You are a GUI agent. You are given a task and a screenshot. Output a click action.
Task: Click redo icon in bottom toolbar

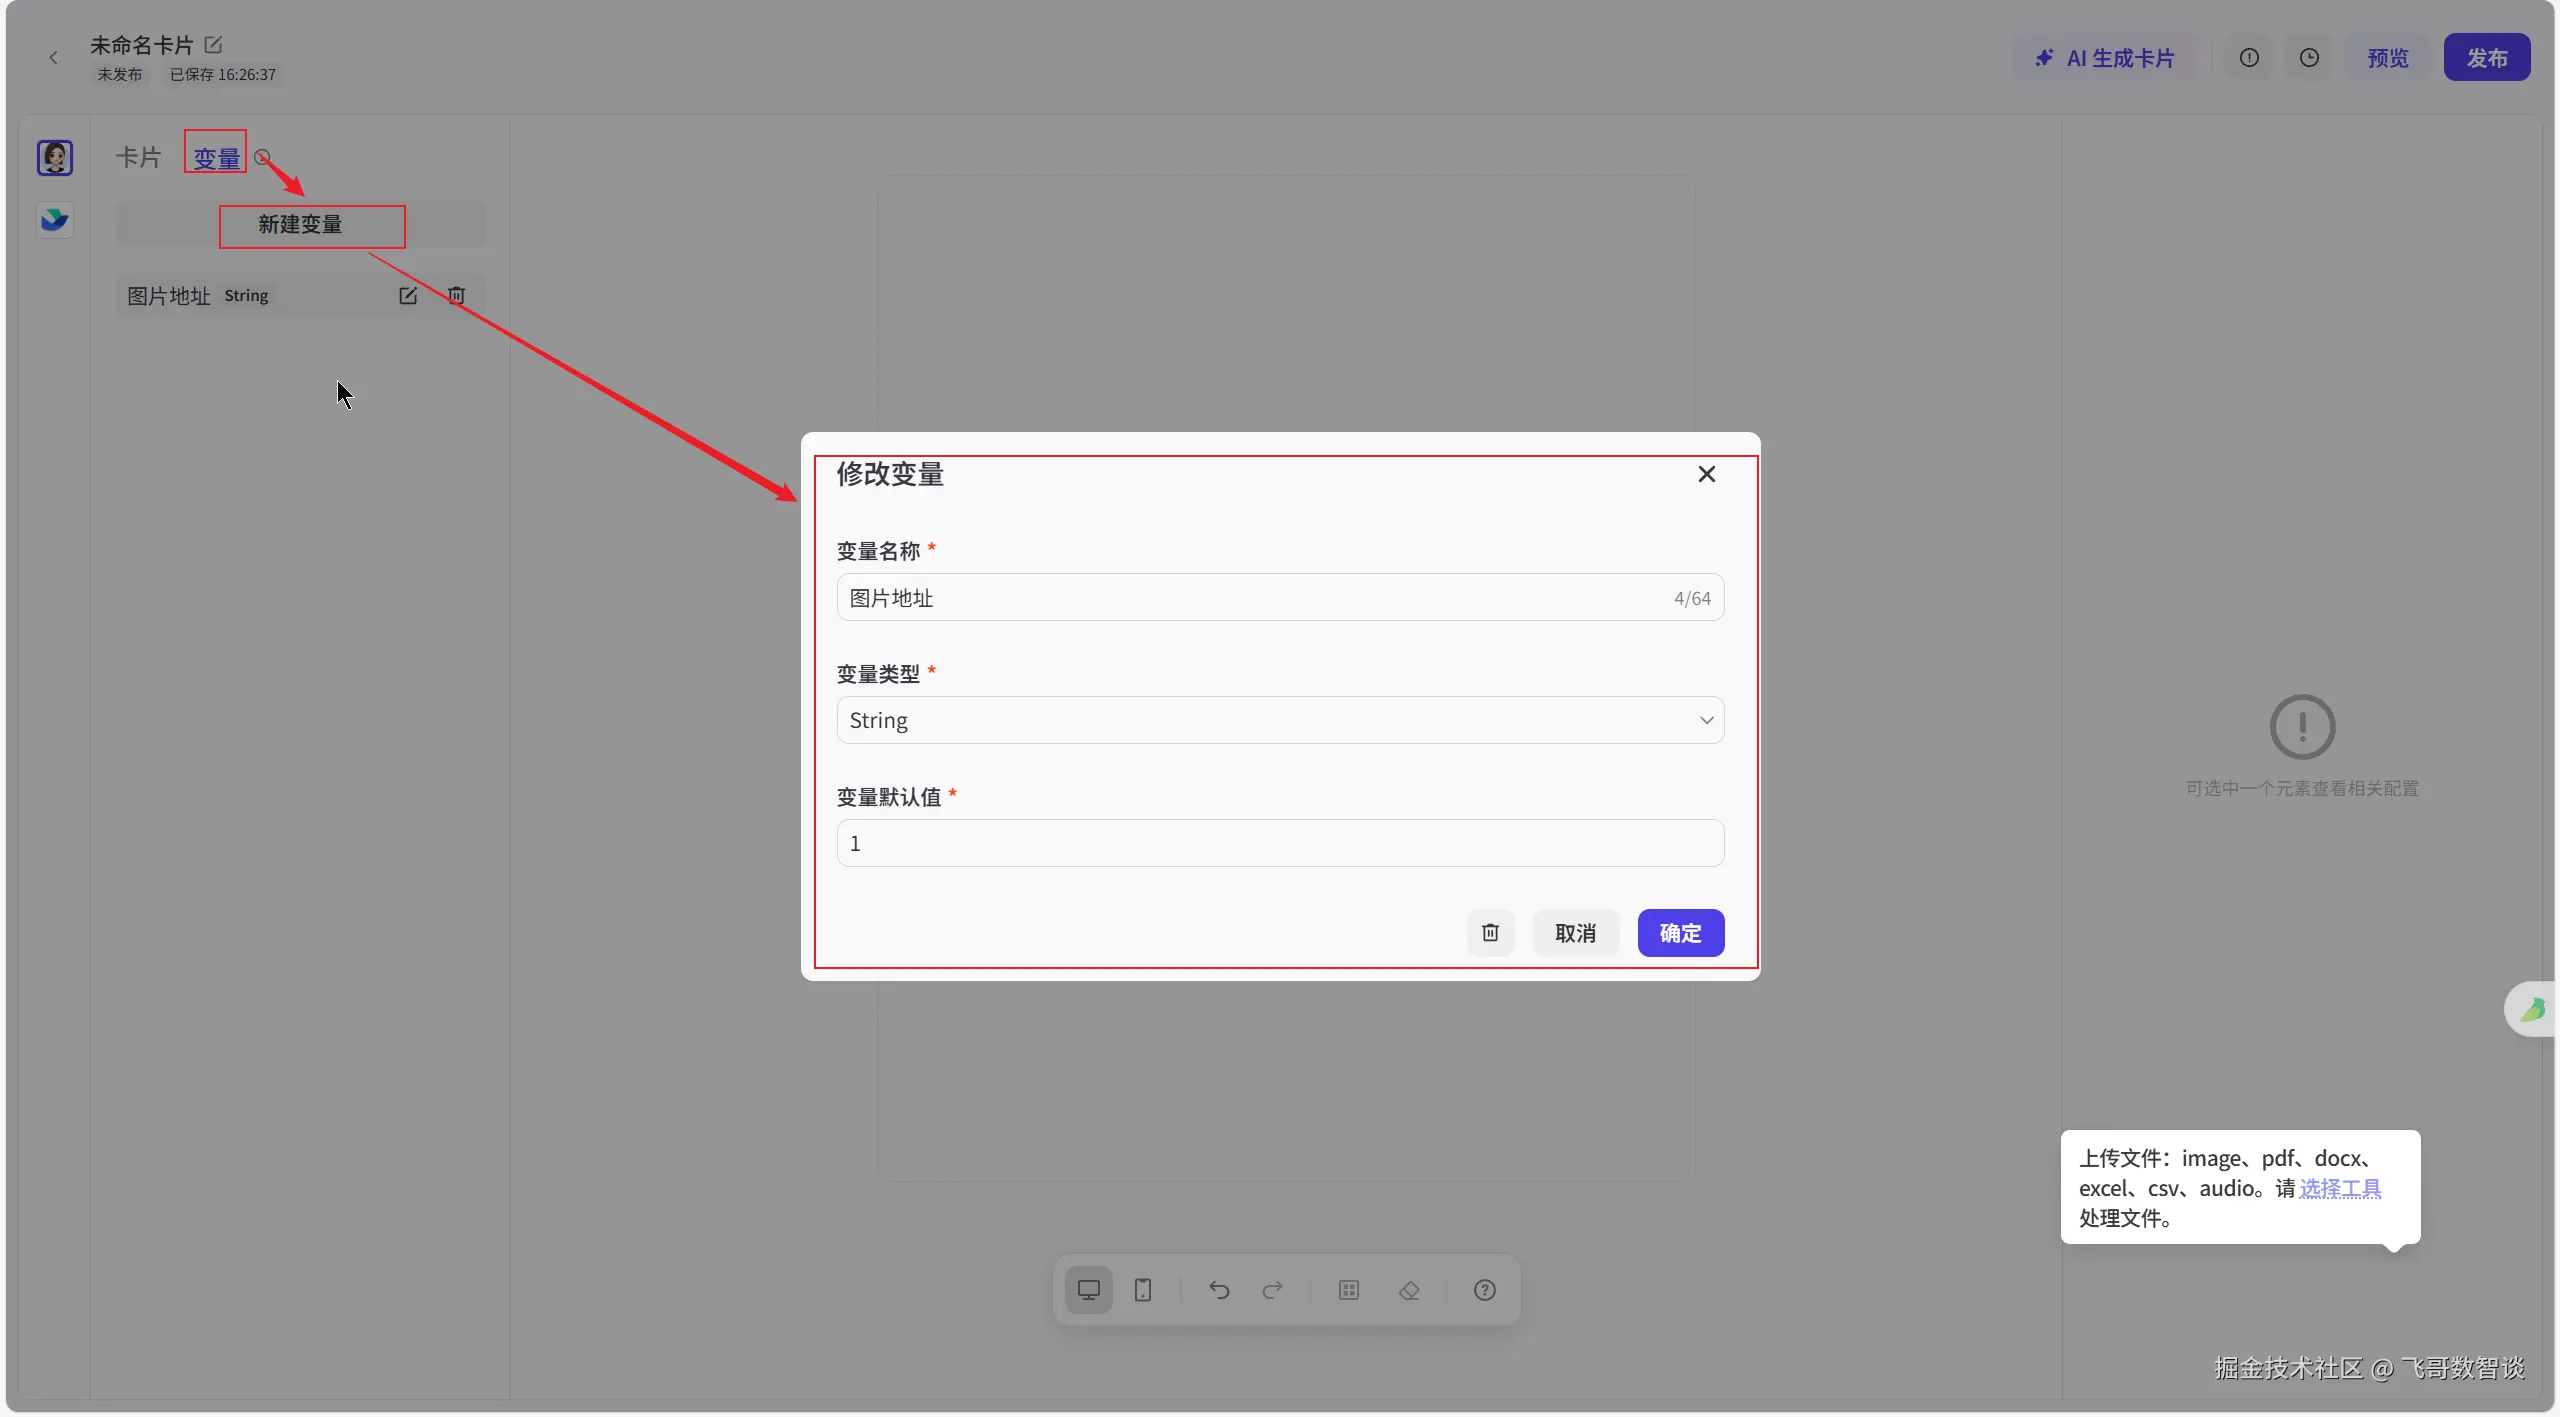coord(1272,1290)
